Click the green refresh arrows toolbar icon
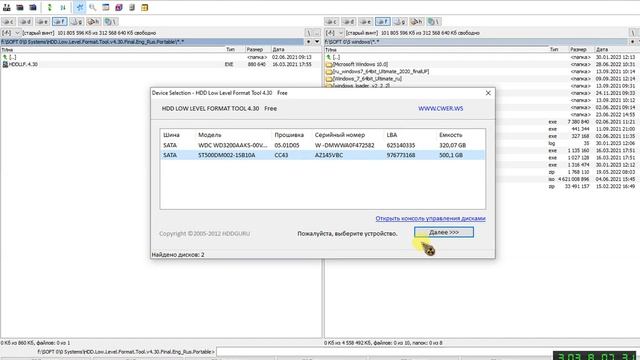Image resolution: width=640 pixels, height=360 pixels. (x=49, y=7)
